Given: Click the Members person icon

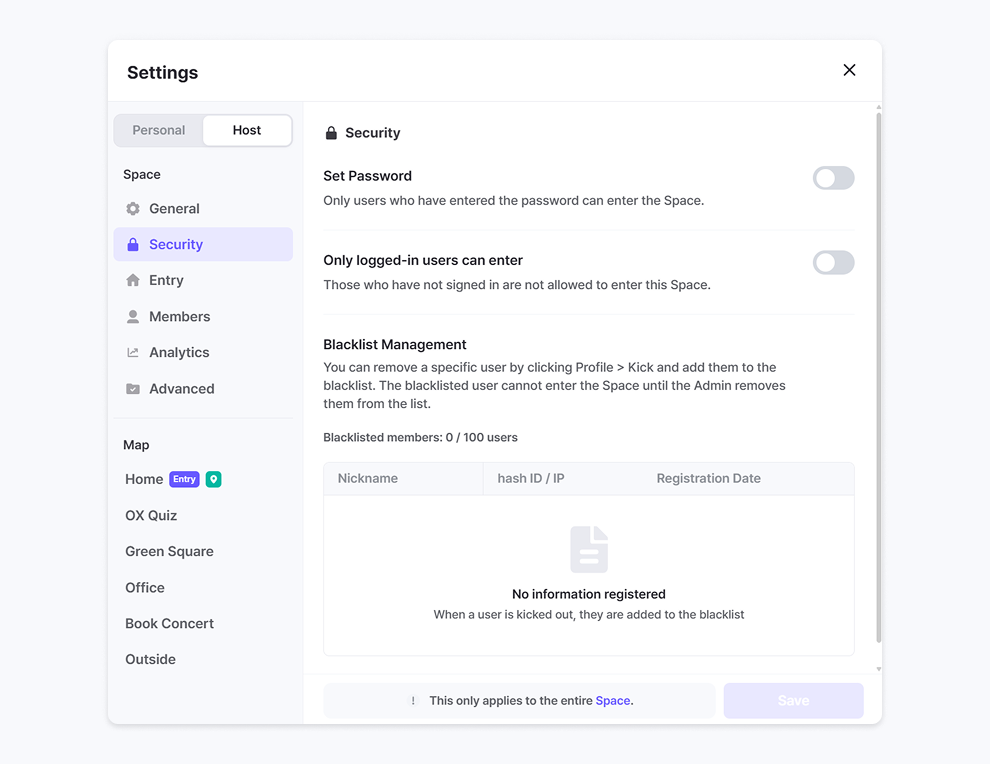Looking at the screenshot, I should pyautogui.click(x=133, y=317).
